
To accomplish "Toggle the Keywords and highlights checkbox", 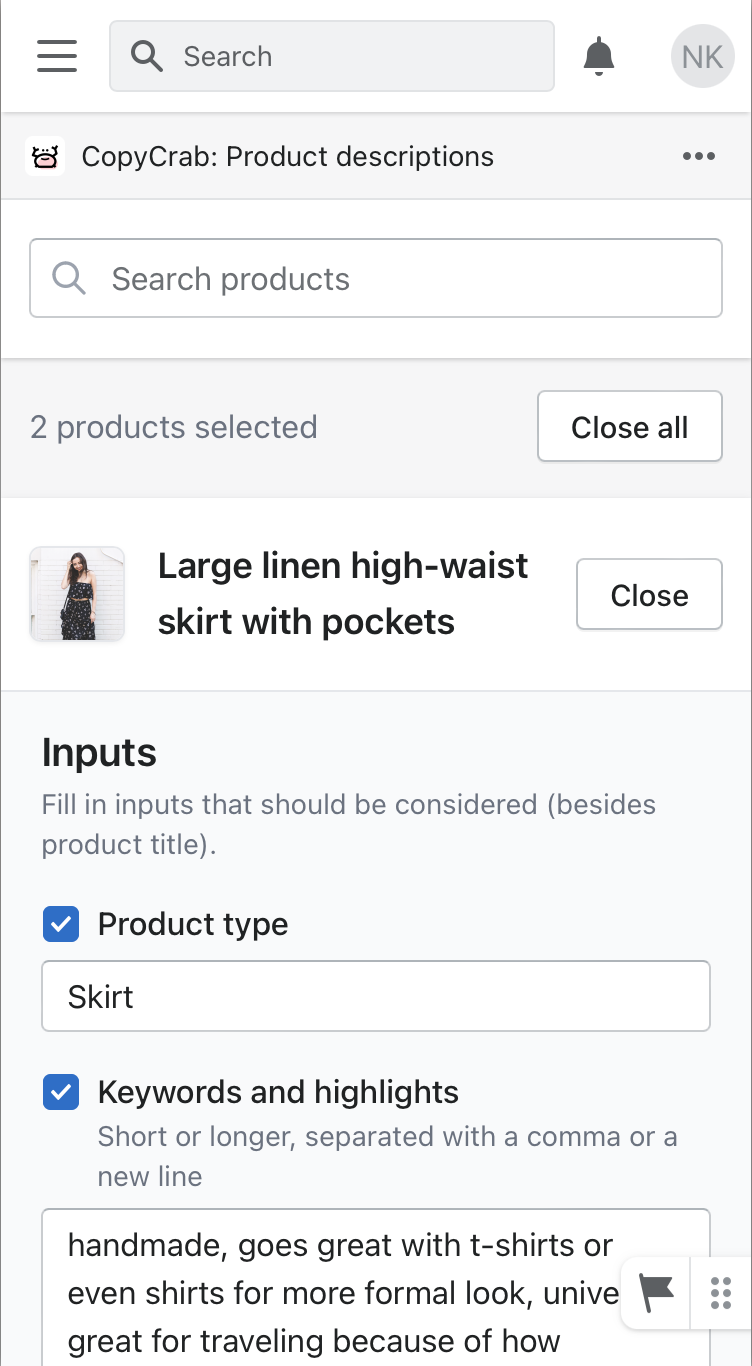I will click(x=61, y=1092).
